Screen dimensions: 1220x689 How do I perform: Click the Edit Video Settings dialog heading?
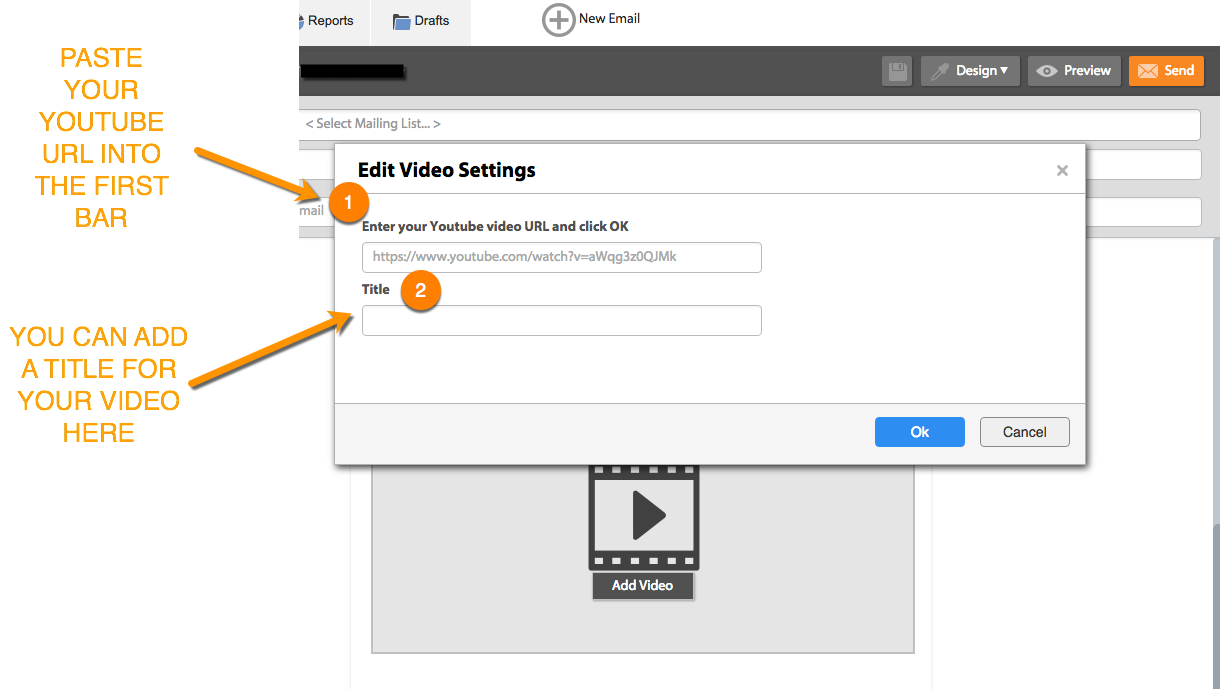pos(446,170)
